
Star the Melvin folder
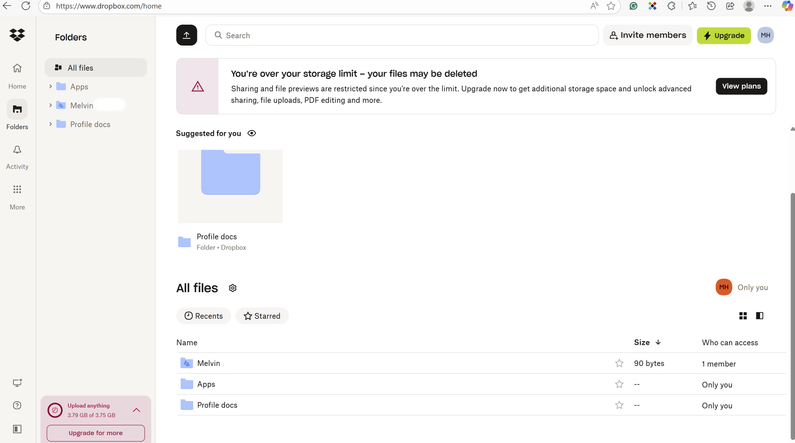(619, 364)
